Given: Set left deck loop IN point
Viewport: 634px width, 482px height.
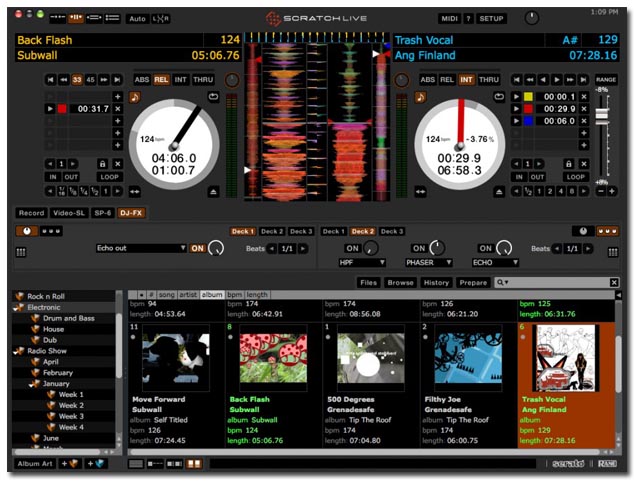Looking at the screenshot, I should (x=53, y=177).
